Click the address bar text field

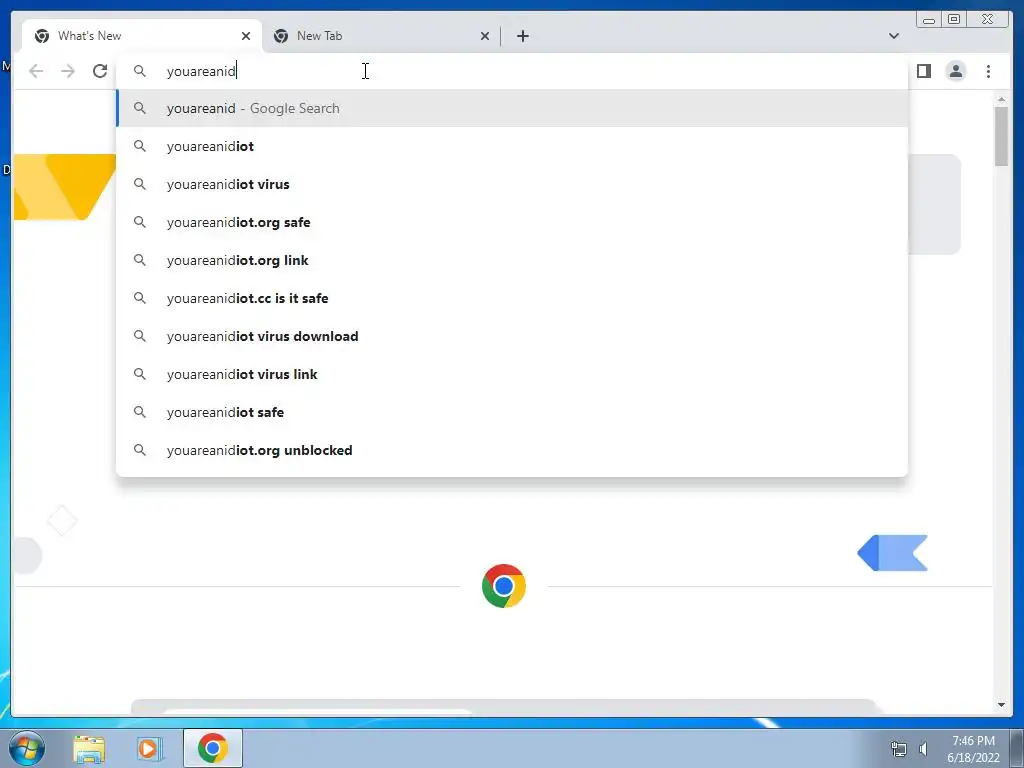coord(512,71)
